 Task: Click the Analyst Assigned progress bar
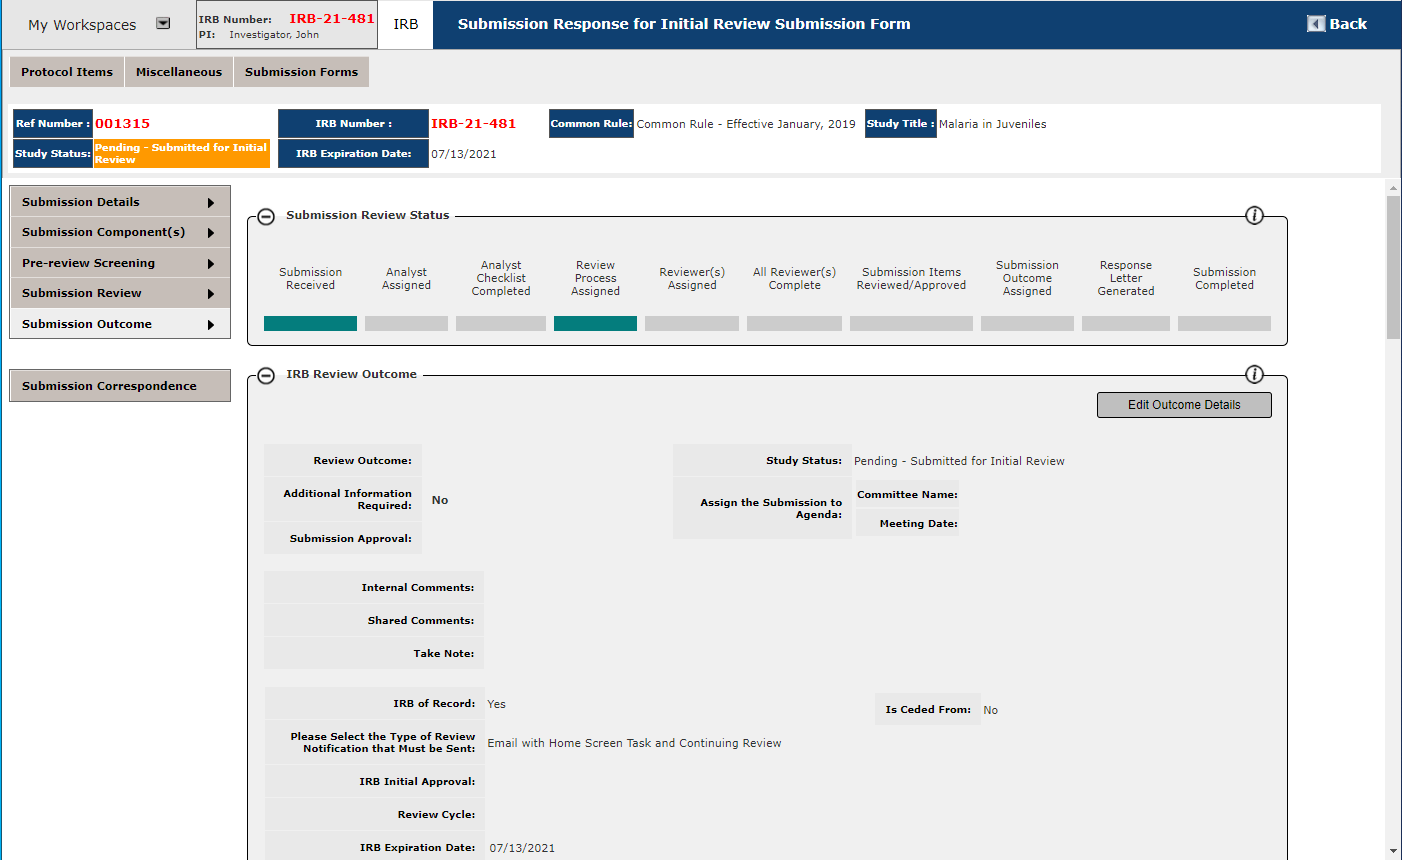click(406, 323)
